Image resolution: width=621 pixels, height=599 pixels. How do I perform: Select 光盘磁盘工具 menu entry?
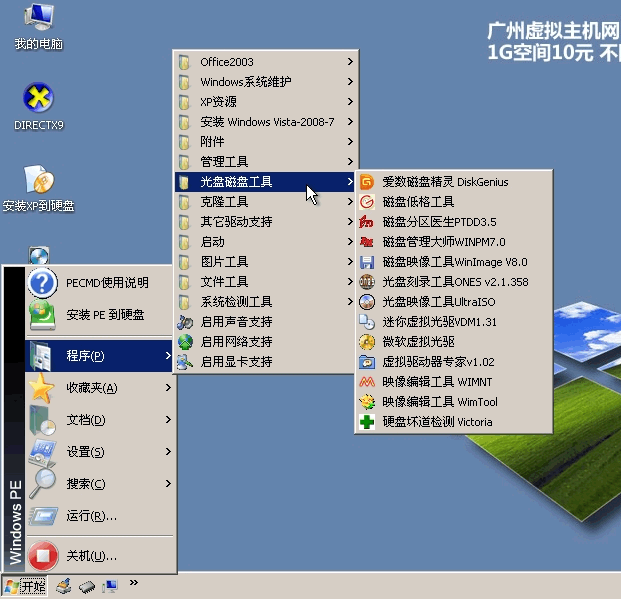click(x=265, y=182)
